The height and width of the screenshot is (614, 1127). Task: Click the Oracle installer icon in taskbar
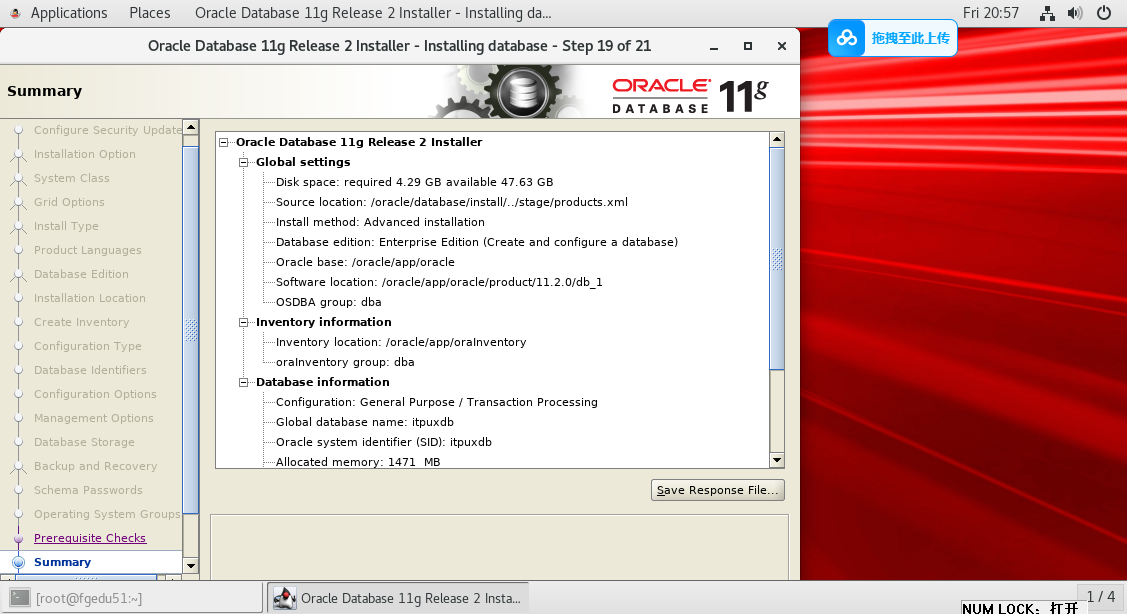pos(285,597)
